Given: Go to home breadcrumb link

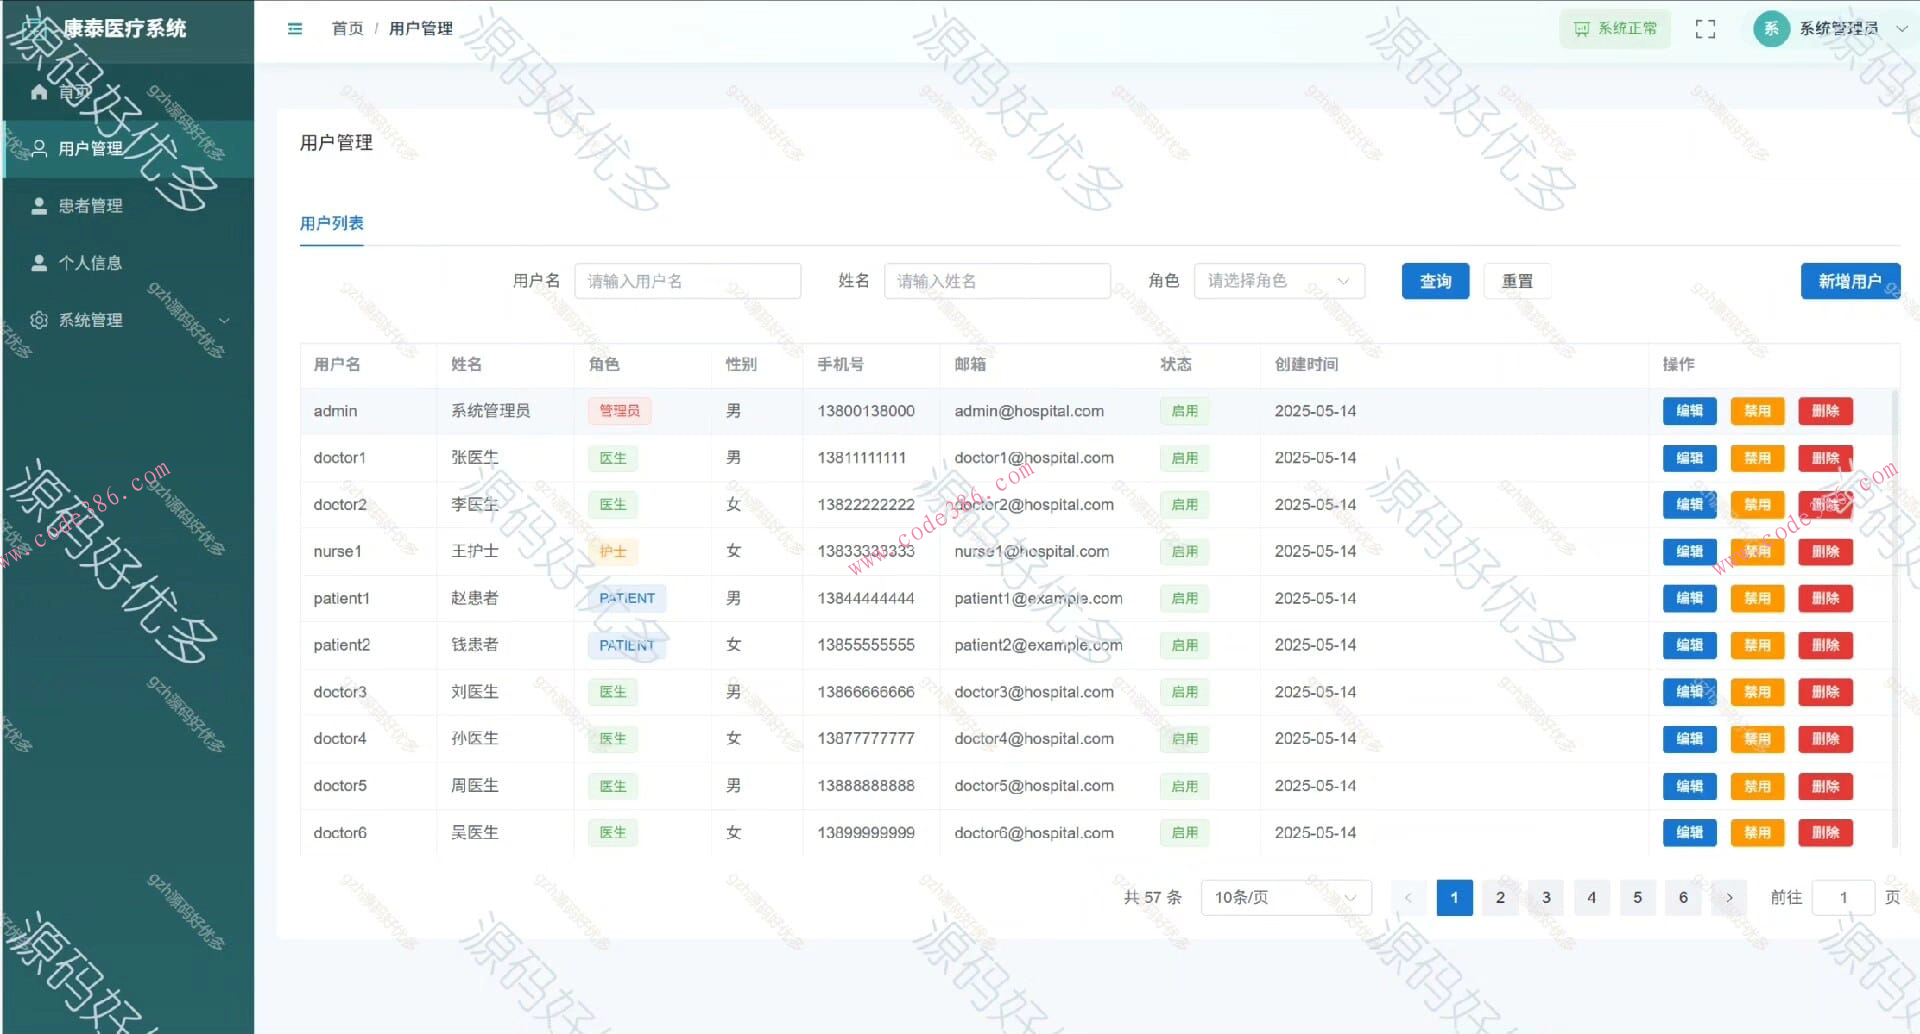Looking at the screenshot, I should (347, 29).
